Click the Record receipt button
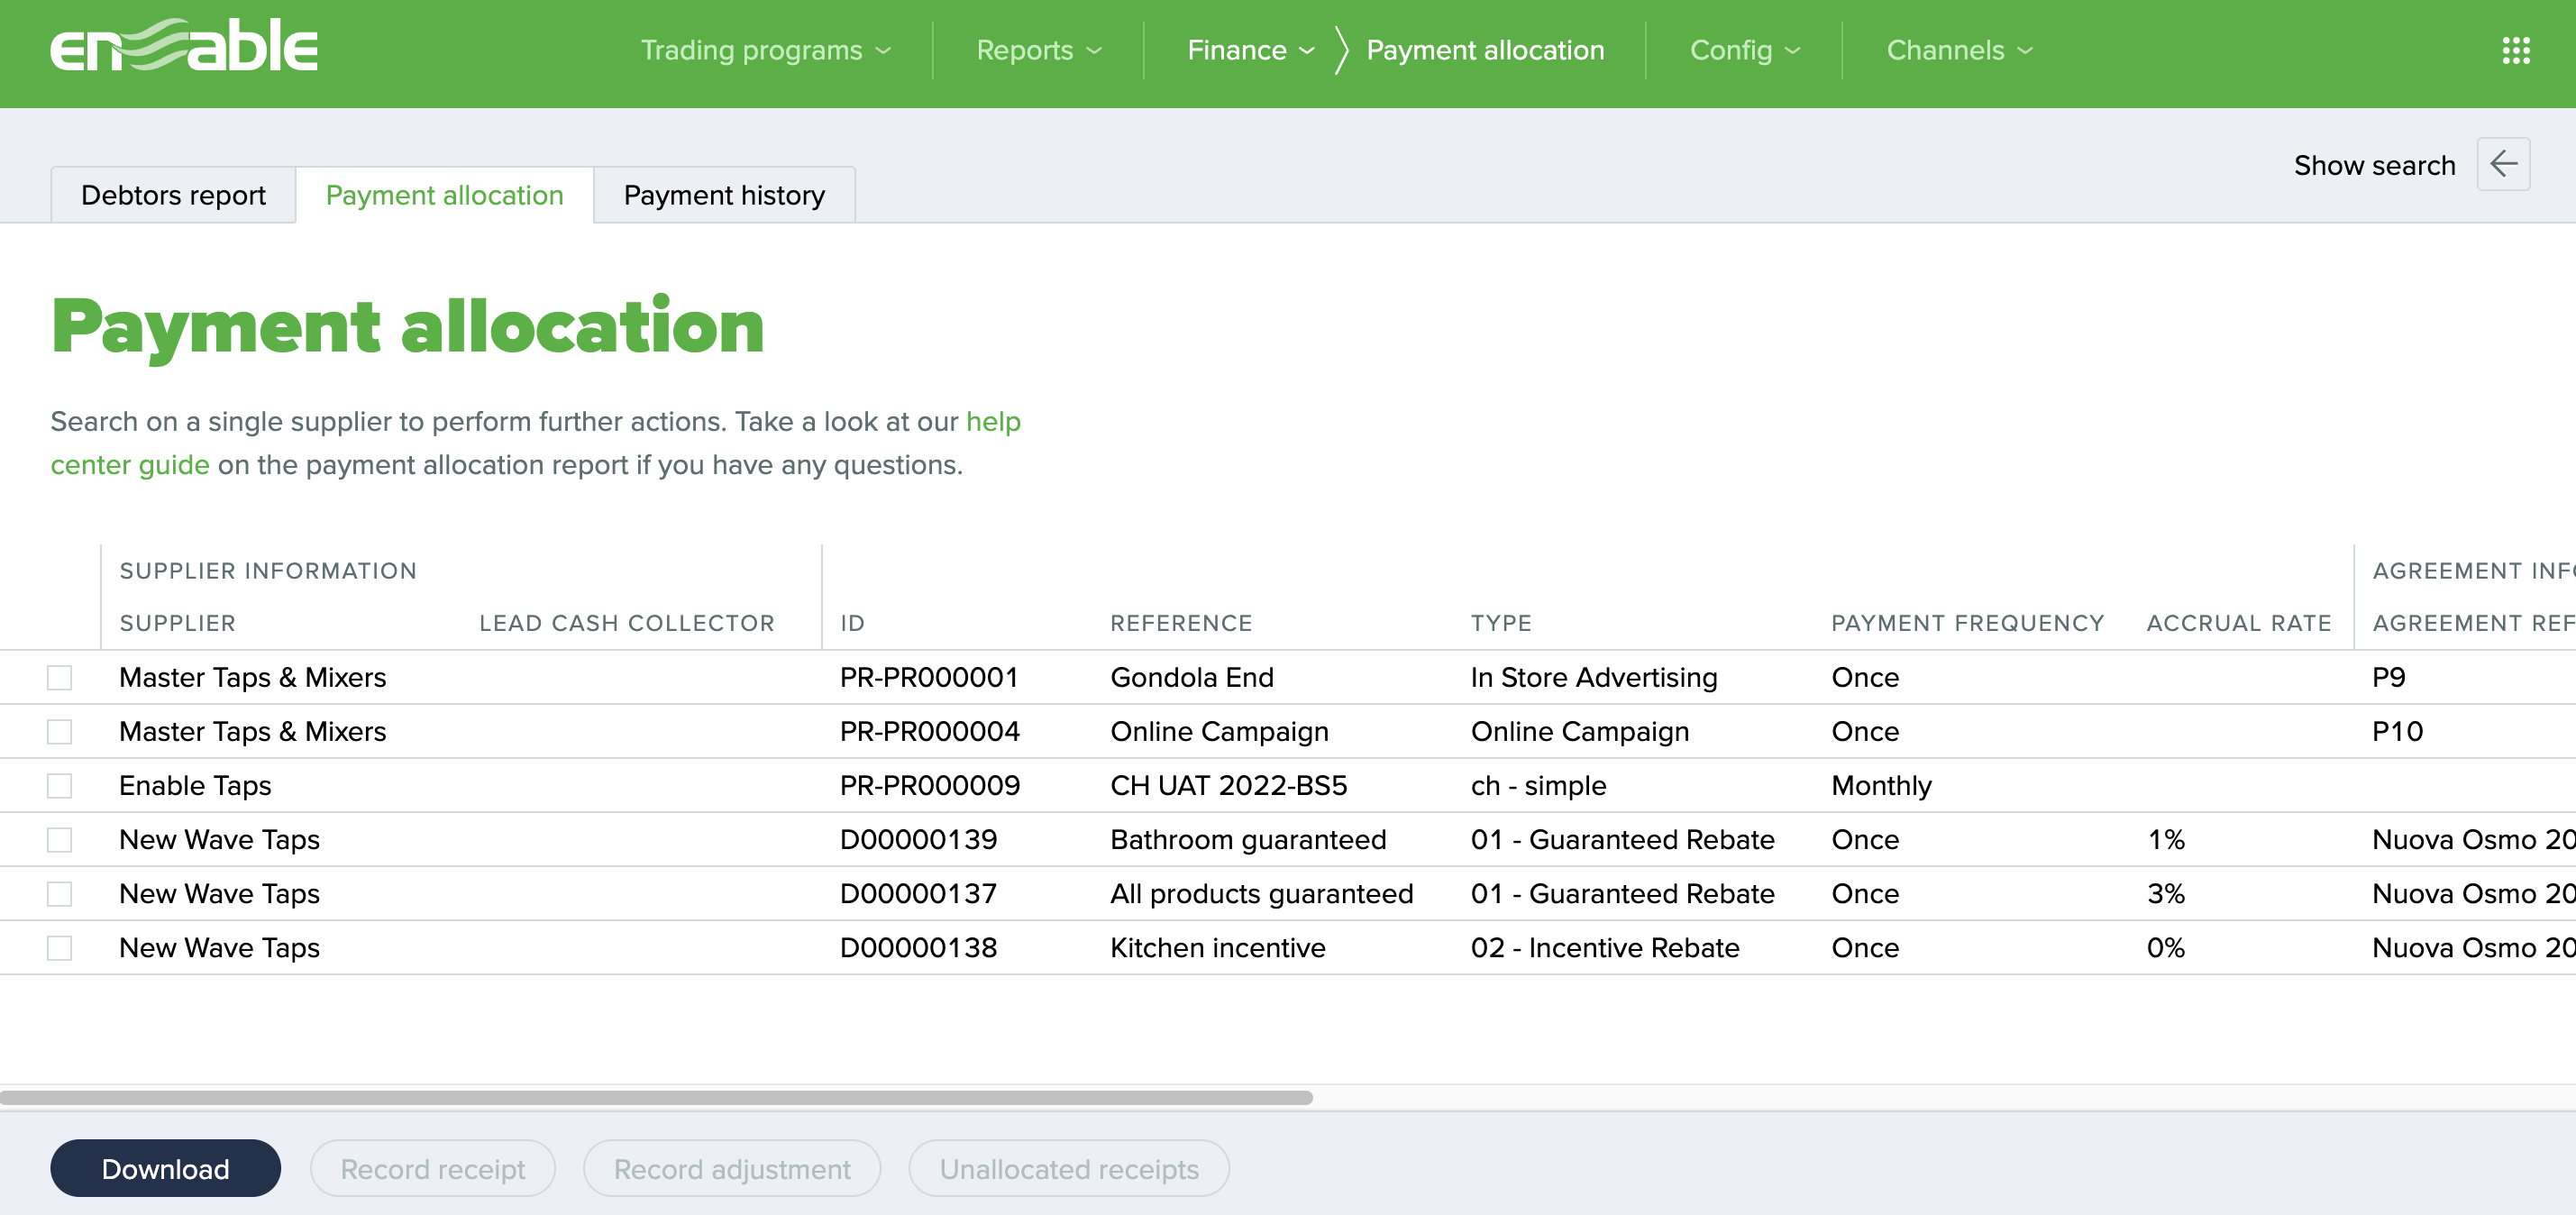The height and width of the screenshot is (1215, 2576). point(432,1168)
